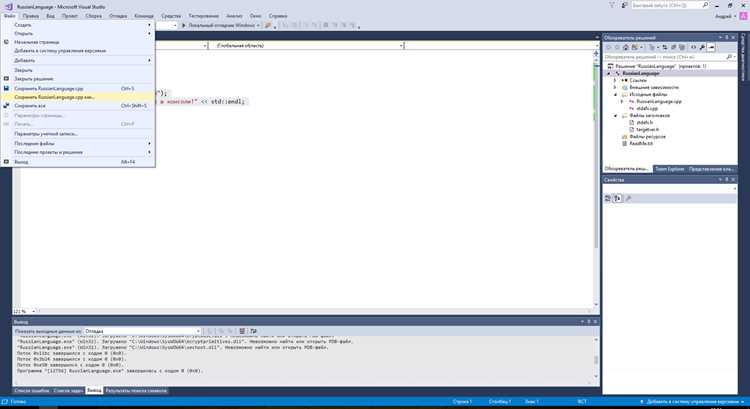This screenshot has height=409, width=750.
Task: Toggle Preview Selected Items in Solution Explorer
Action: pyautogui.click(x=712, y=47)
